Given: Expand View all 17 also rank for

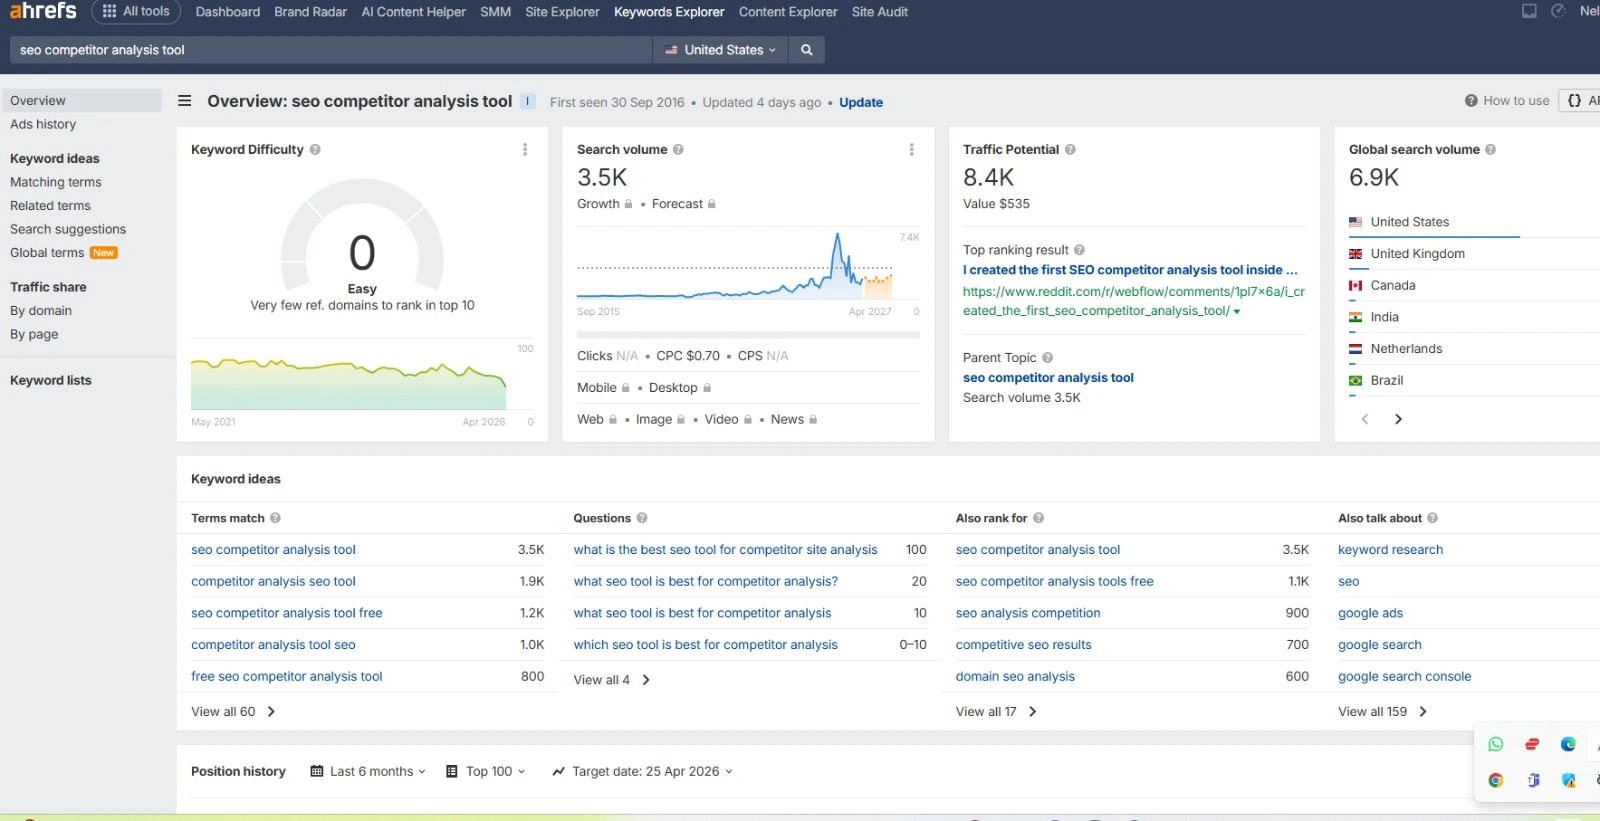Looking at the screenshot, I should 996,712.
